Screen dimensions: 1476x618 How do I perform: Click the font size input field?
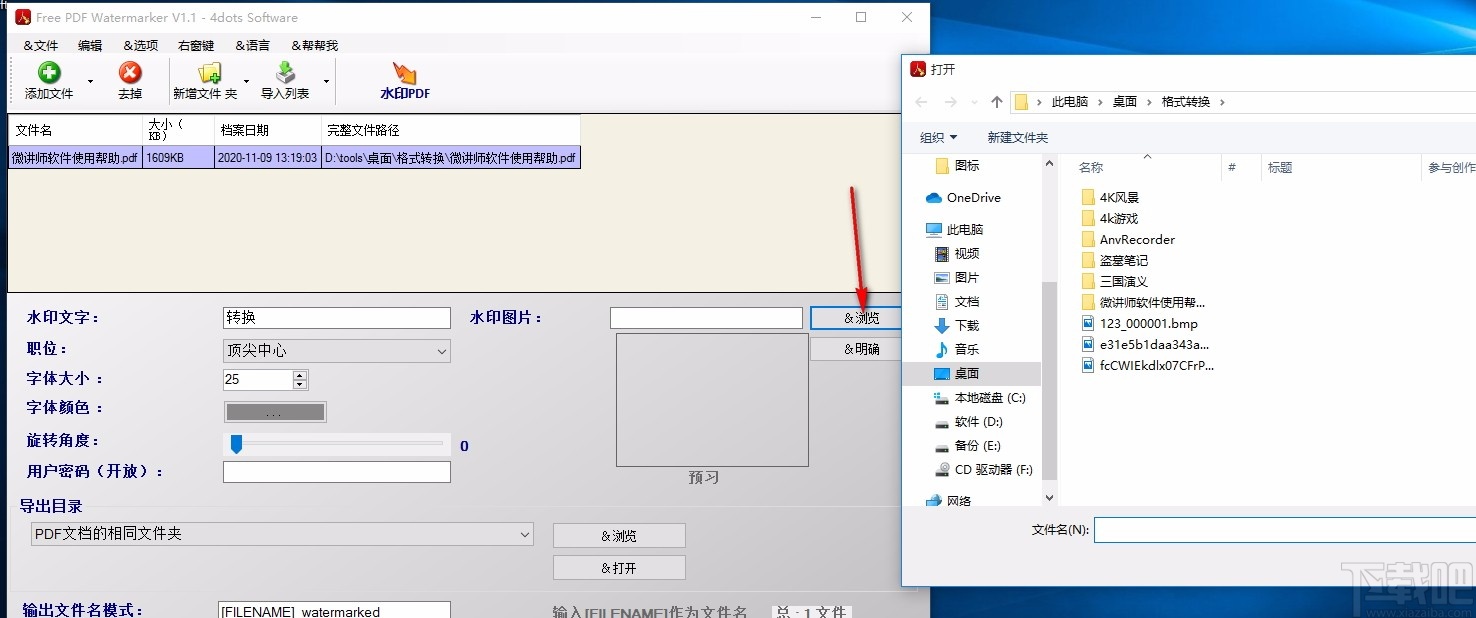[x=257, y=379]
